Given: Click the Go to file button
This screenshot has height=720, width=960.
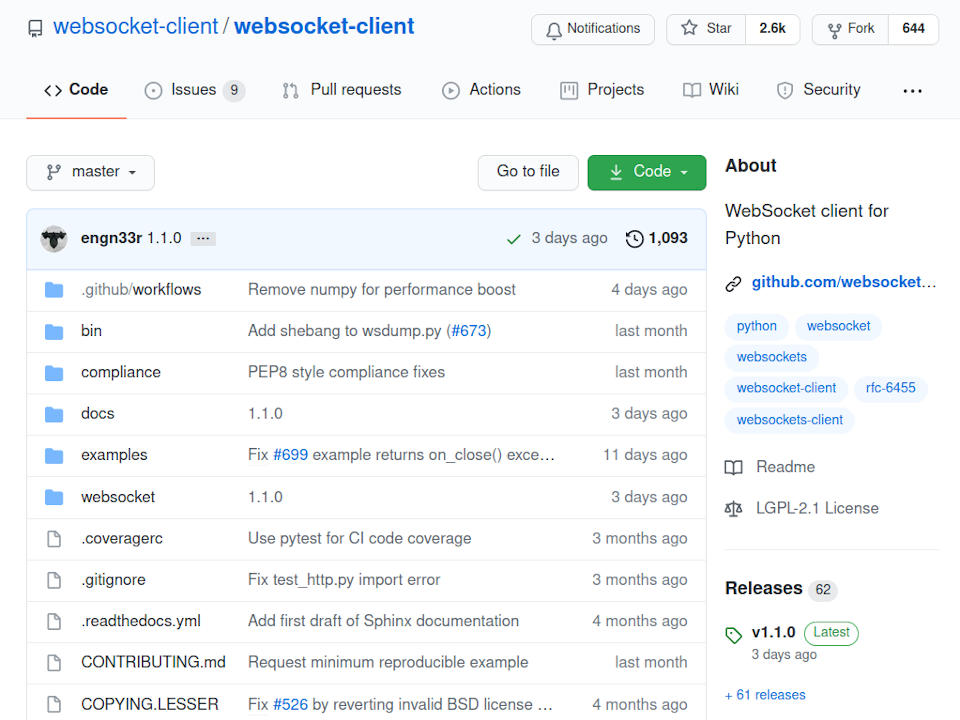Looking at the screenshot, I should click(x=528, y=173).
